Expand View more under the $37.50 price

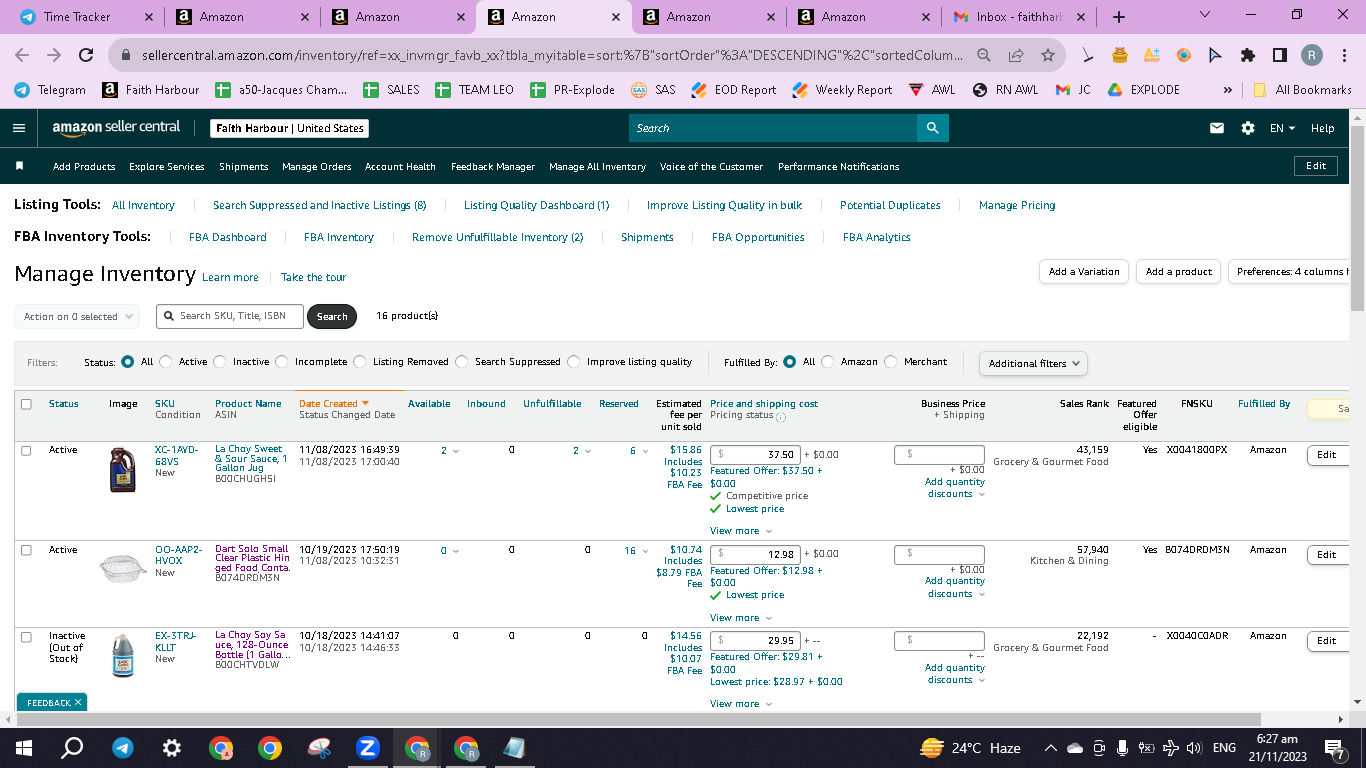pos(741,531)
